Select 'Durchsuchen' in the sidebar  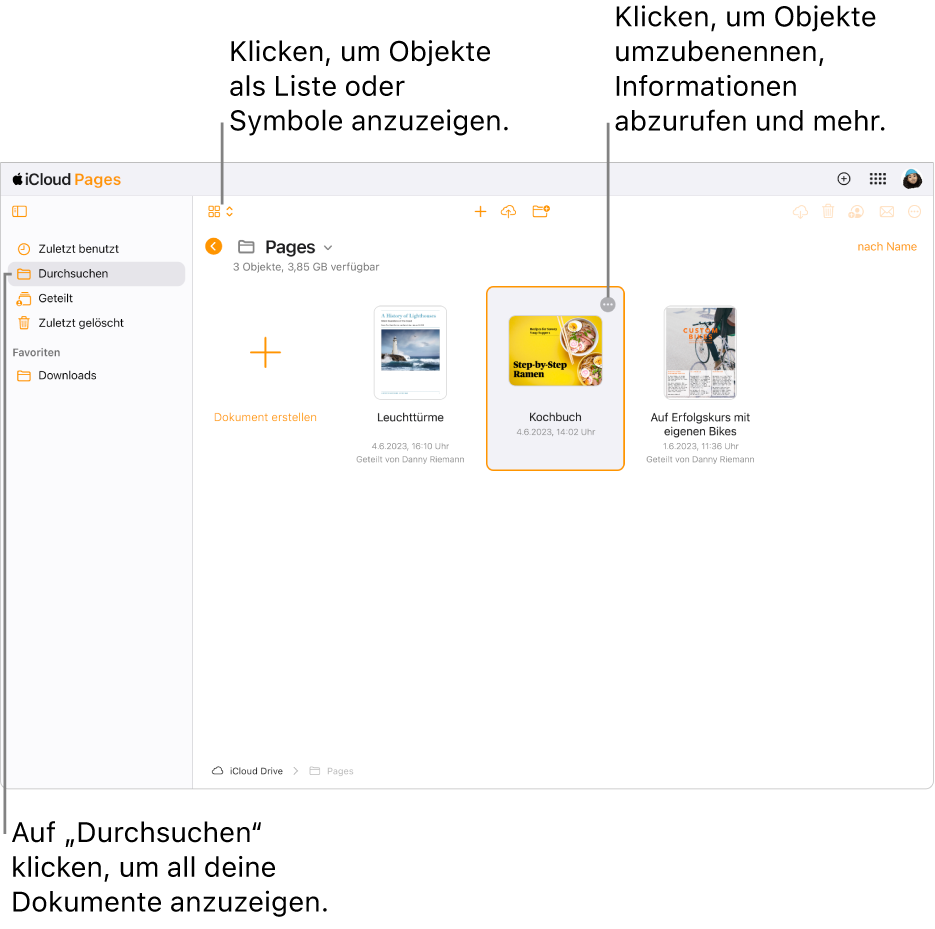point(96,274)
